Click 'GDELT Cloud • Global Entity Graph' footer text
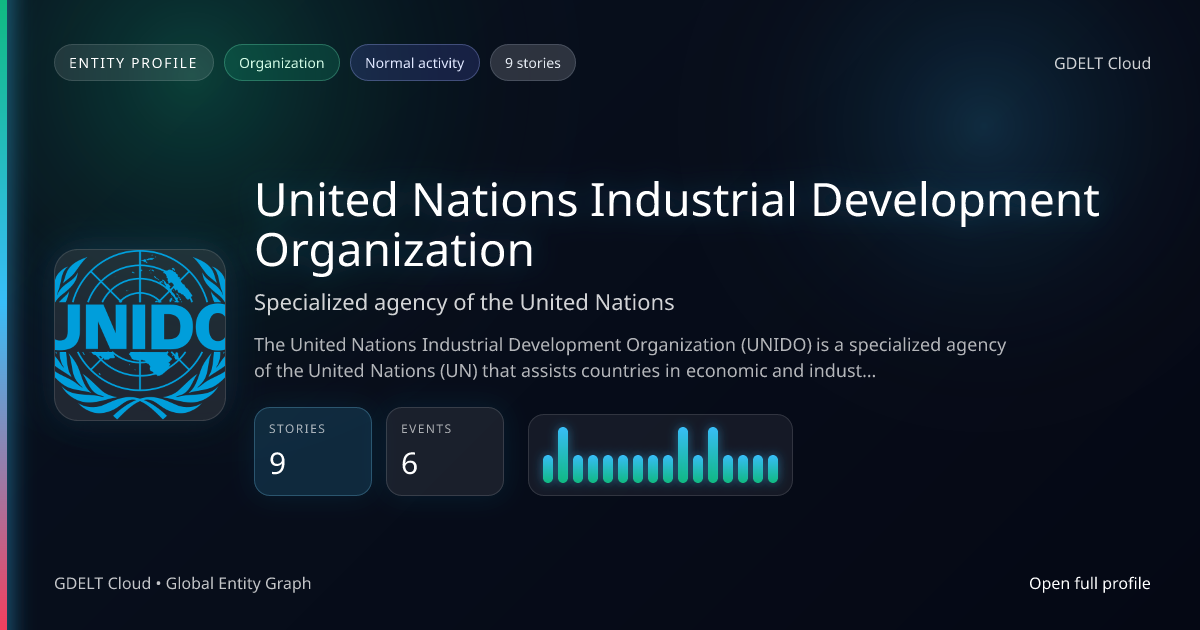The width and height of the screenshot is (1200, 630). [x=183, y=583]
